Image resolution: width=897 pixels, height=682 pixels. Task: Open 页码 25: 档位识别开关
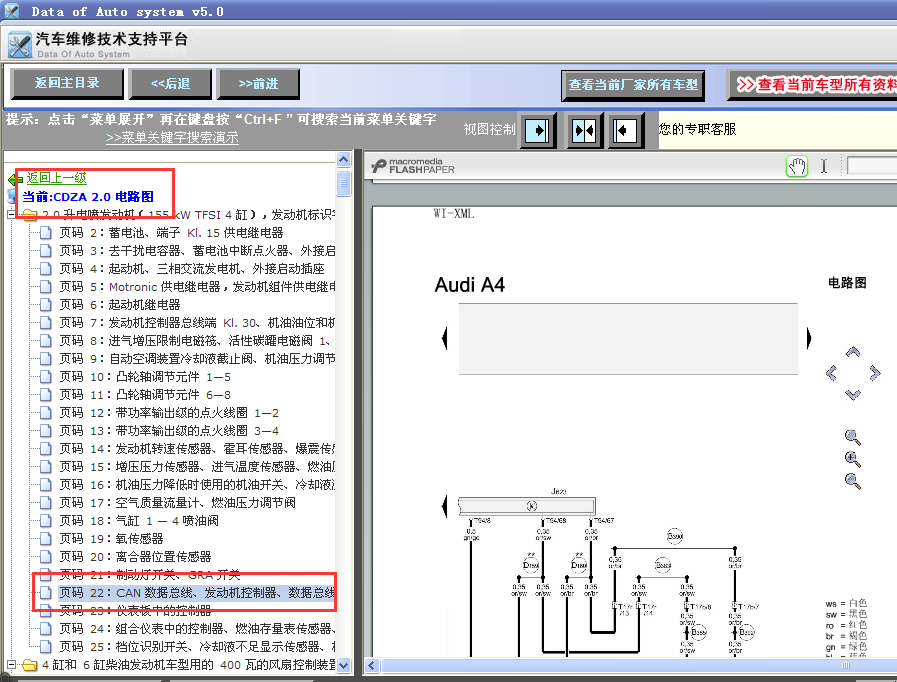197,647
